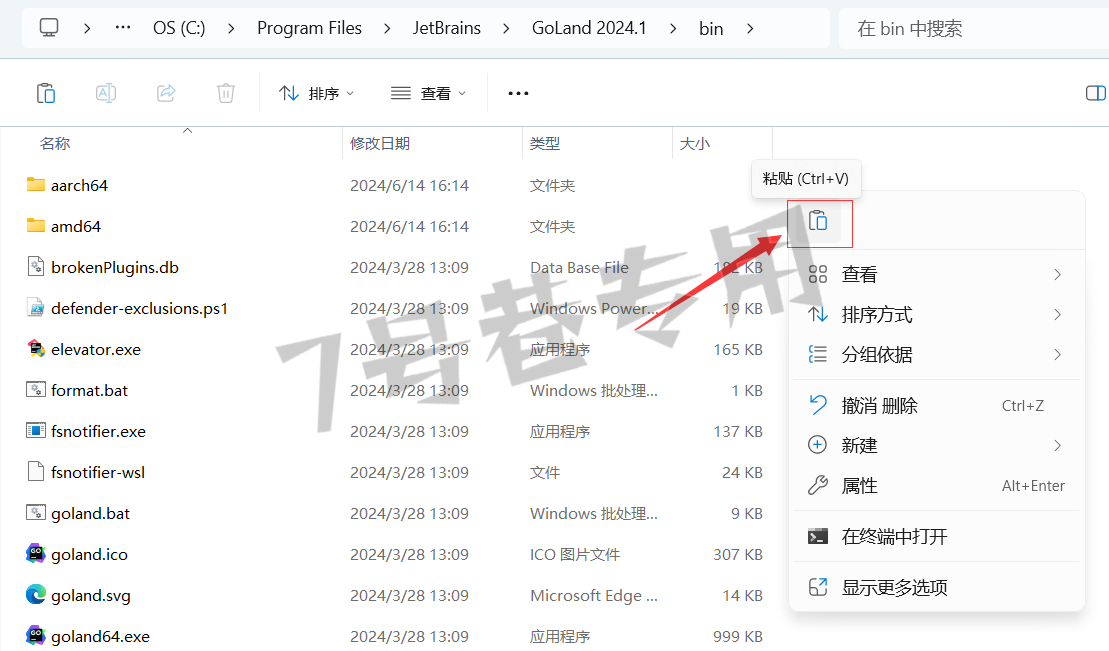Select the goland.ico file name

[x=89, y=555]
